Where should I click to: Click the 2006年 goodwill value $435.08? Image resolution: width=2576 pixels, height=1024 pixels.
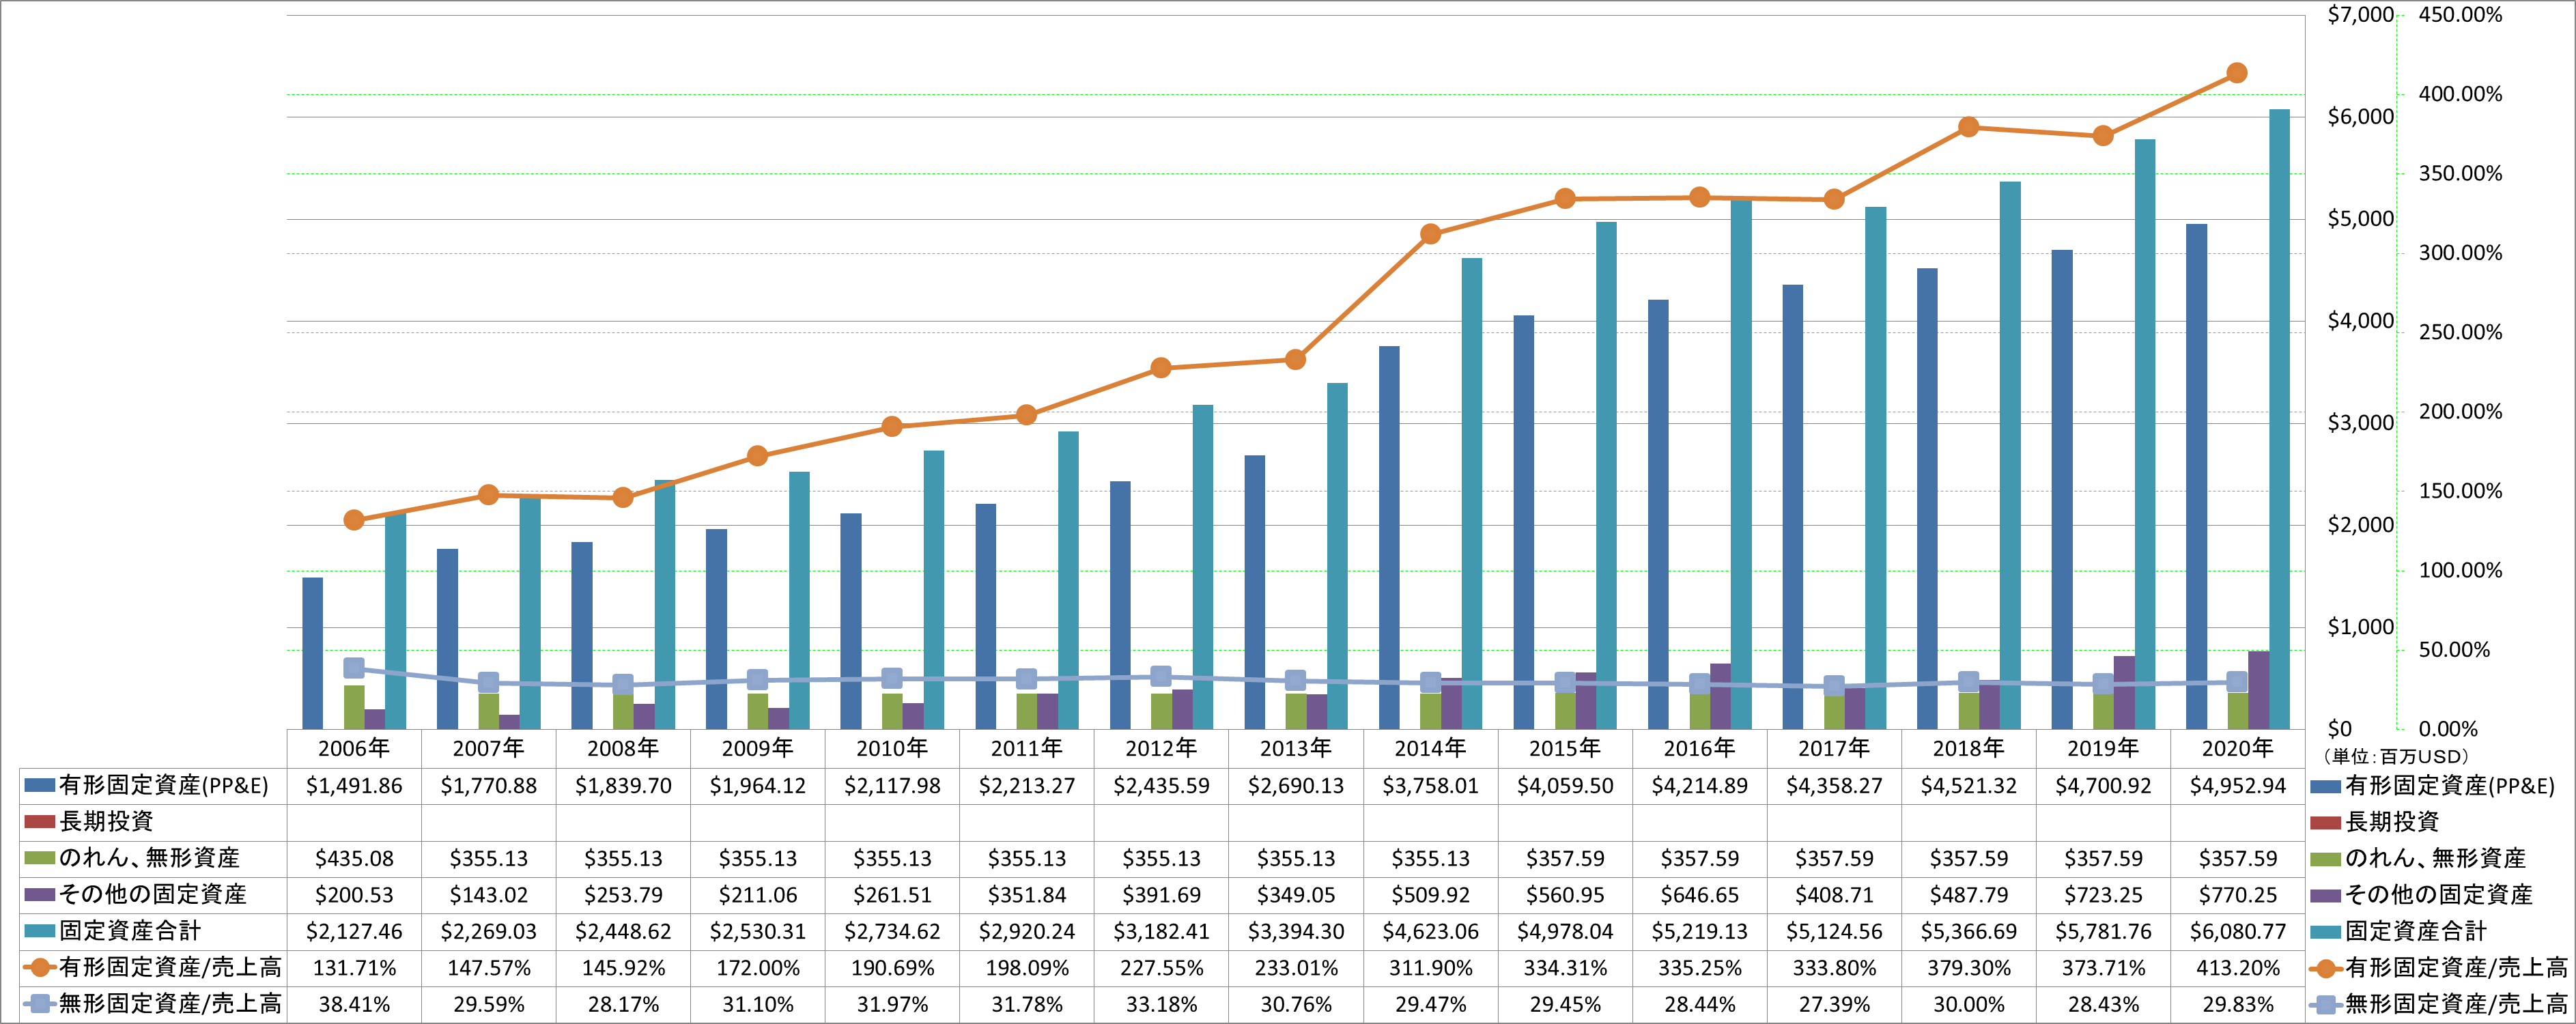point(354,858)
